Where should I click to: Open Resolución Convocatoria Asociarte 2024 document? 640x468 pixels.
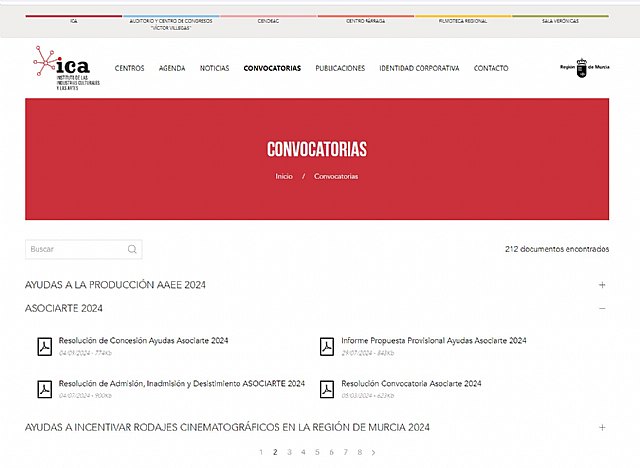coord(411,384)
